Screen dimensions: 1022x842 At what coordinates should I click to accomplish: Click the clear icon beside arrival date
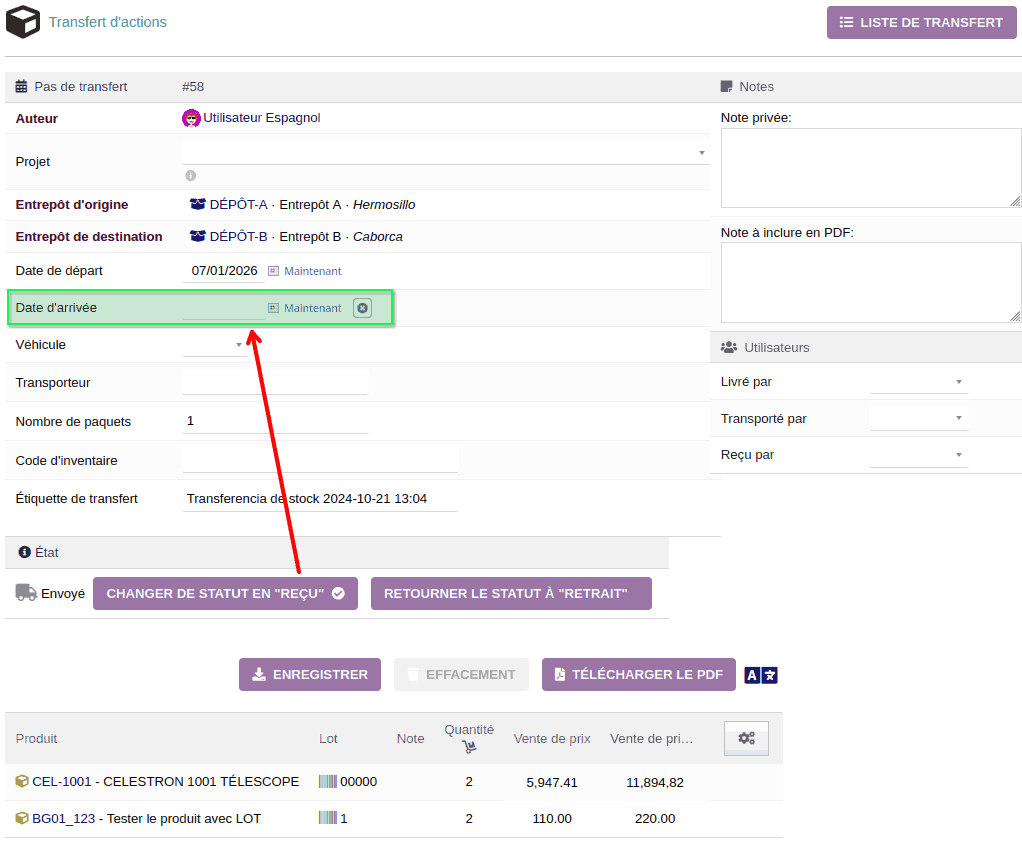(x=362, y=308)
